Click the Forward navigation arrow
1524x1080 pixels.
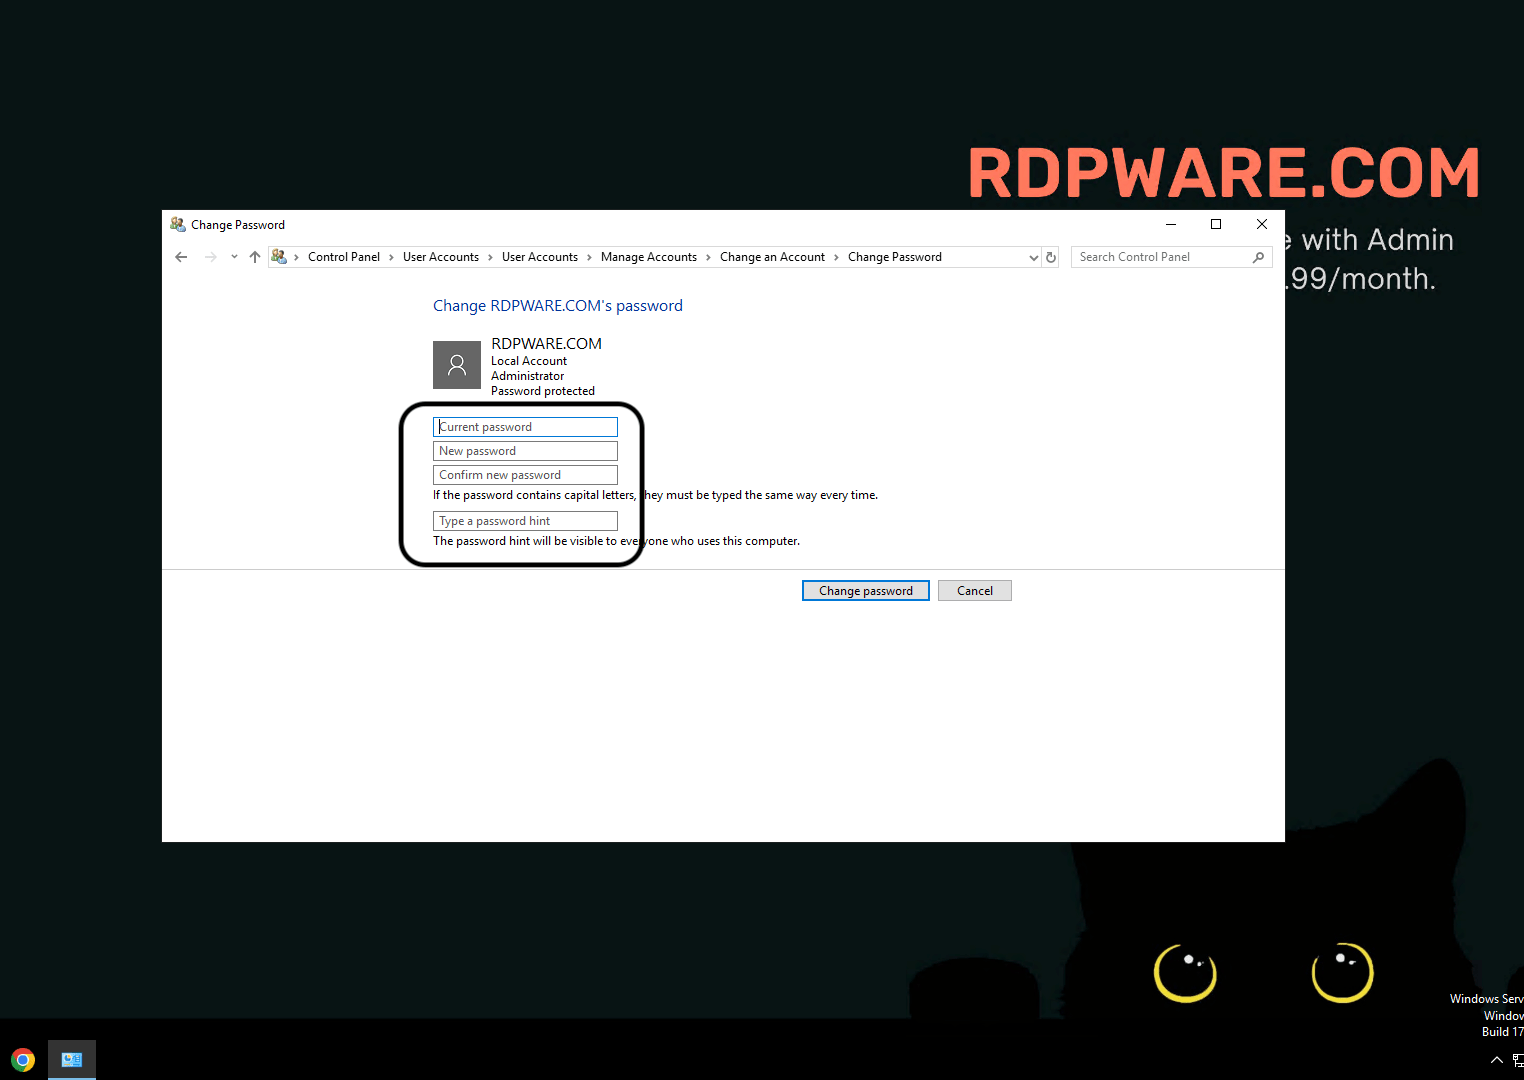211,257
